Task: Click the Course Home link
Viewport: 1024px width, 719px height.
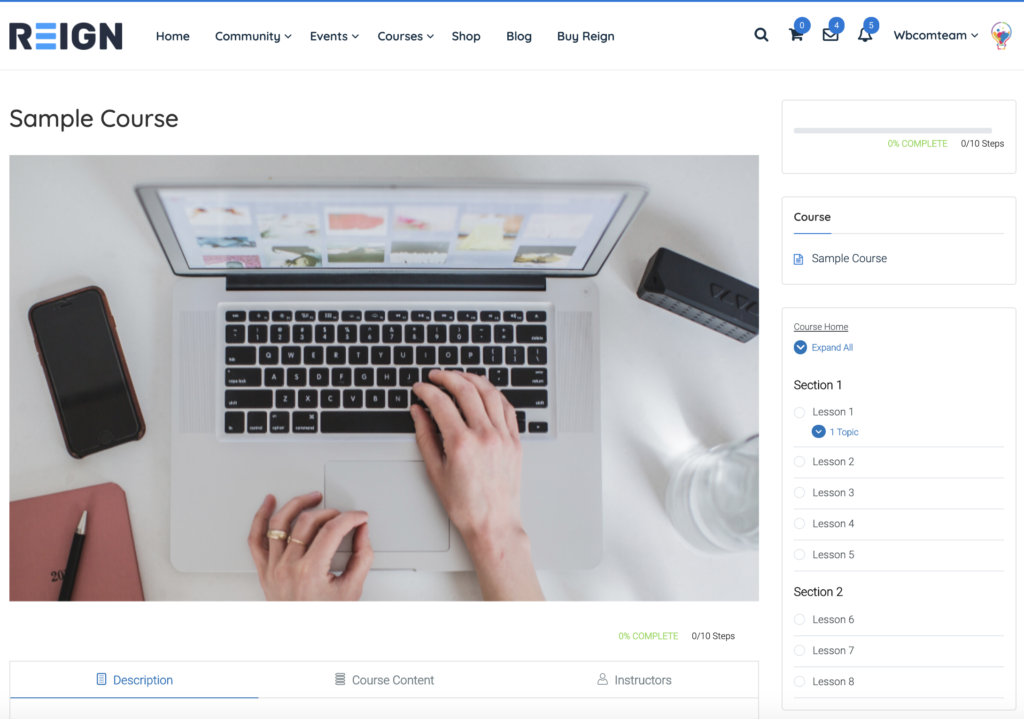Action: 821,327
